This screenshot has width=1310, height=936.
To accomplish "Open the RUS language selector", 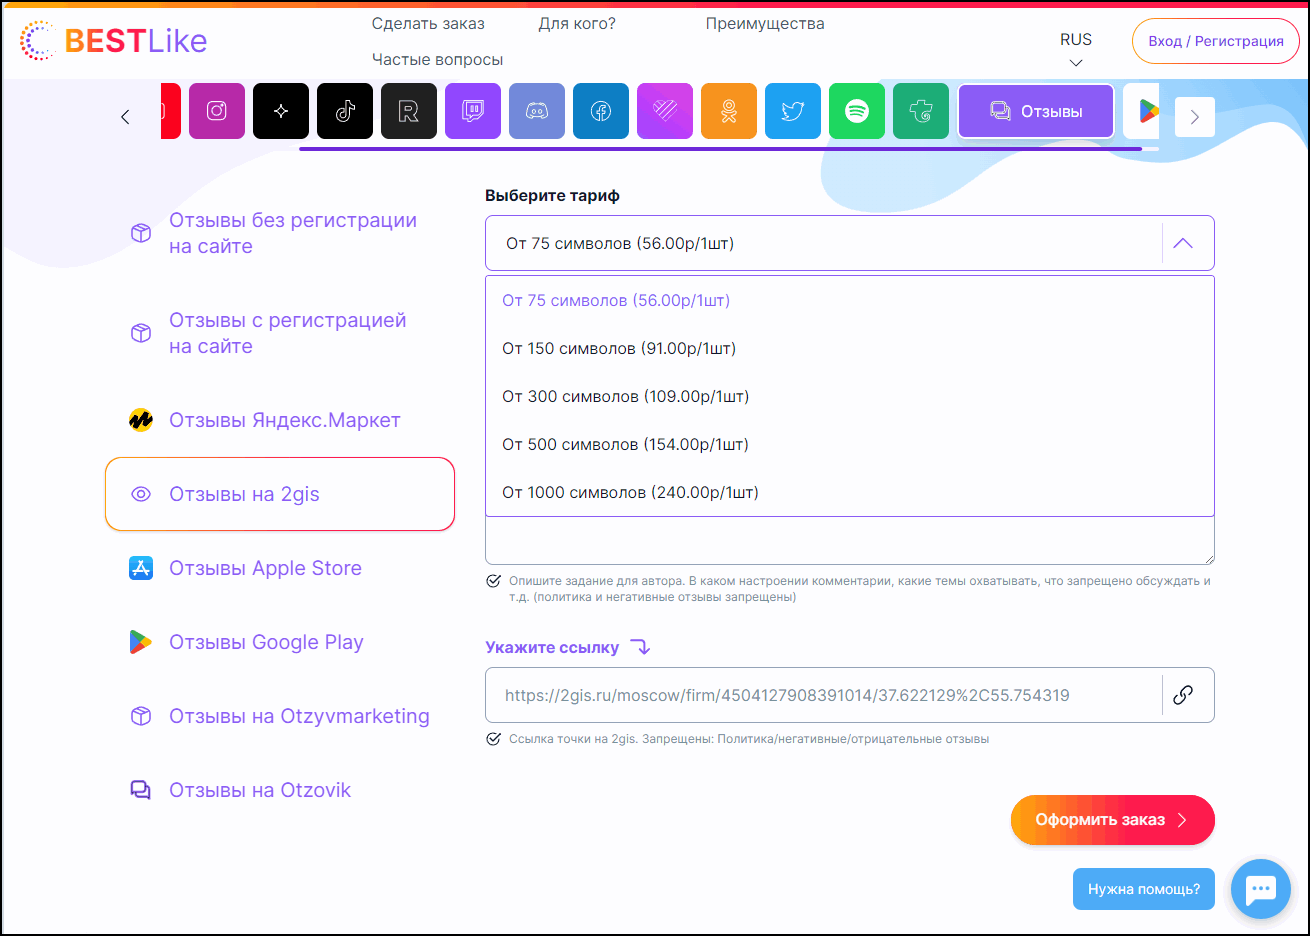I will pyautogui.click(x=1076, y=49).
